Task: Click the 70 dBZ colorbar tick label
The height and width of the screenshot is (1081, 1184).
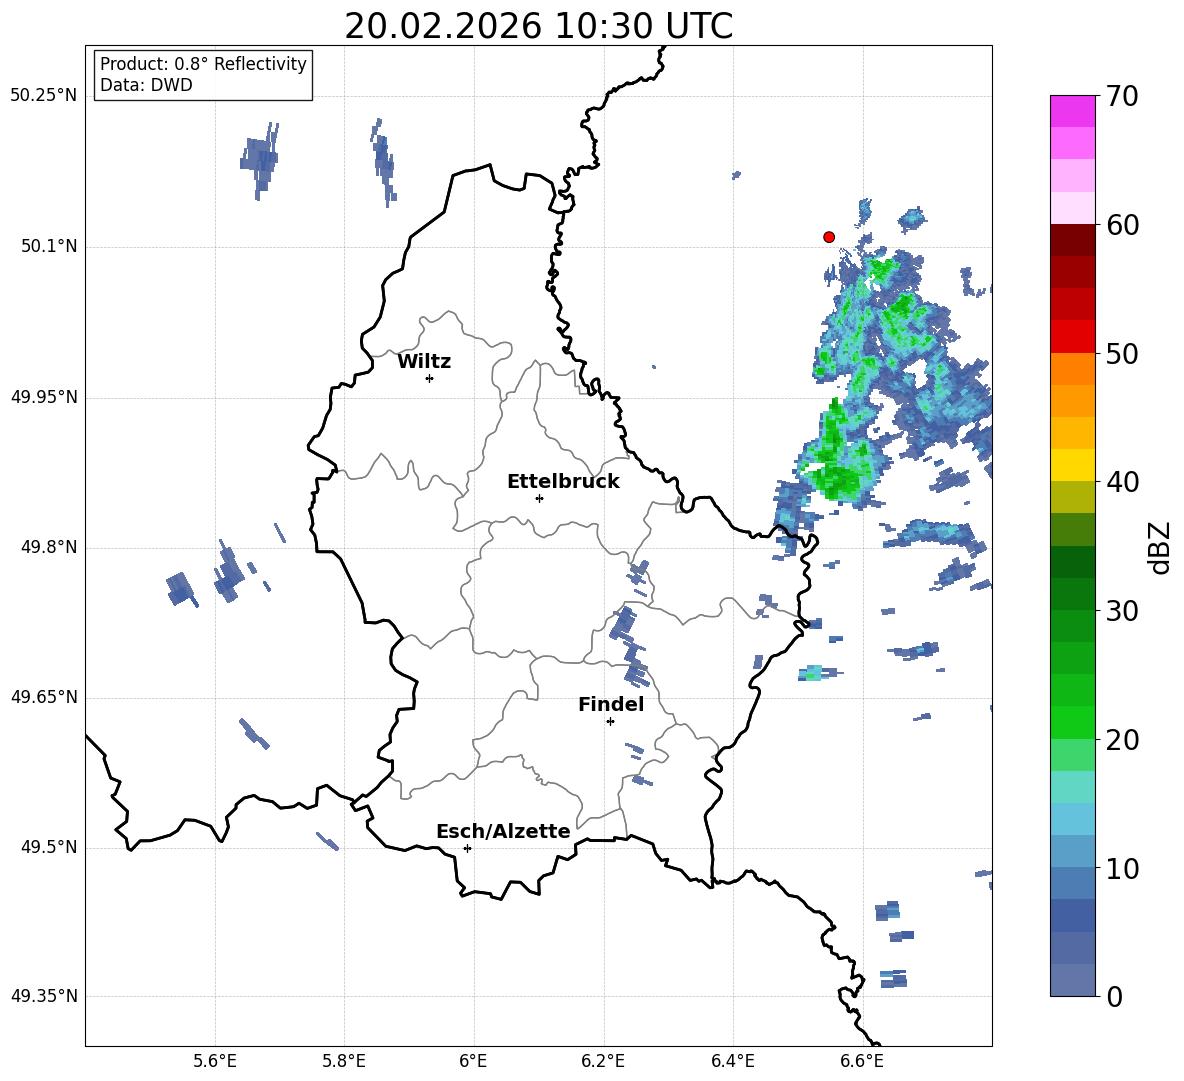Action: [x=1122, y=97]
